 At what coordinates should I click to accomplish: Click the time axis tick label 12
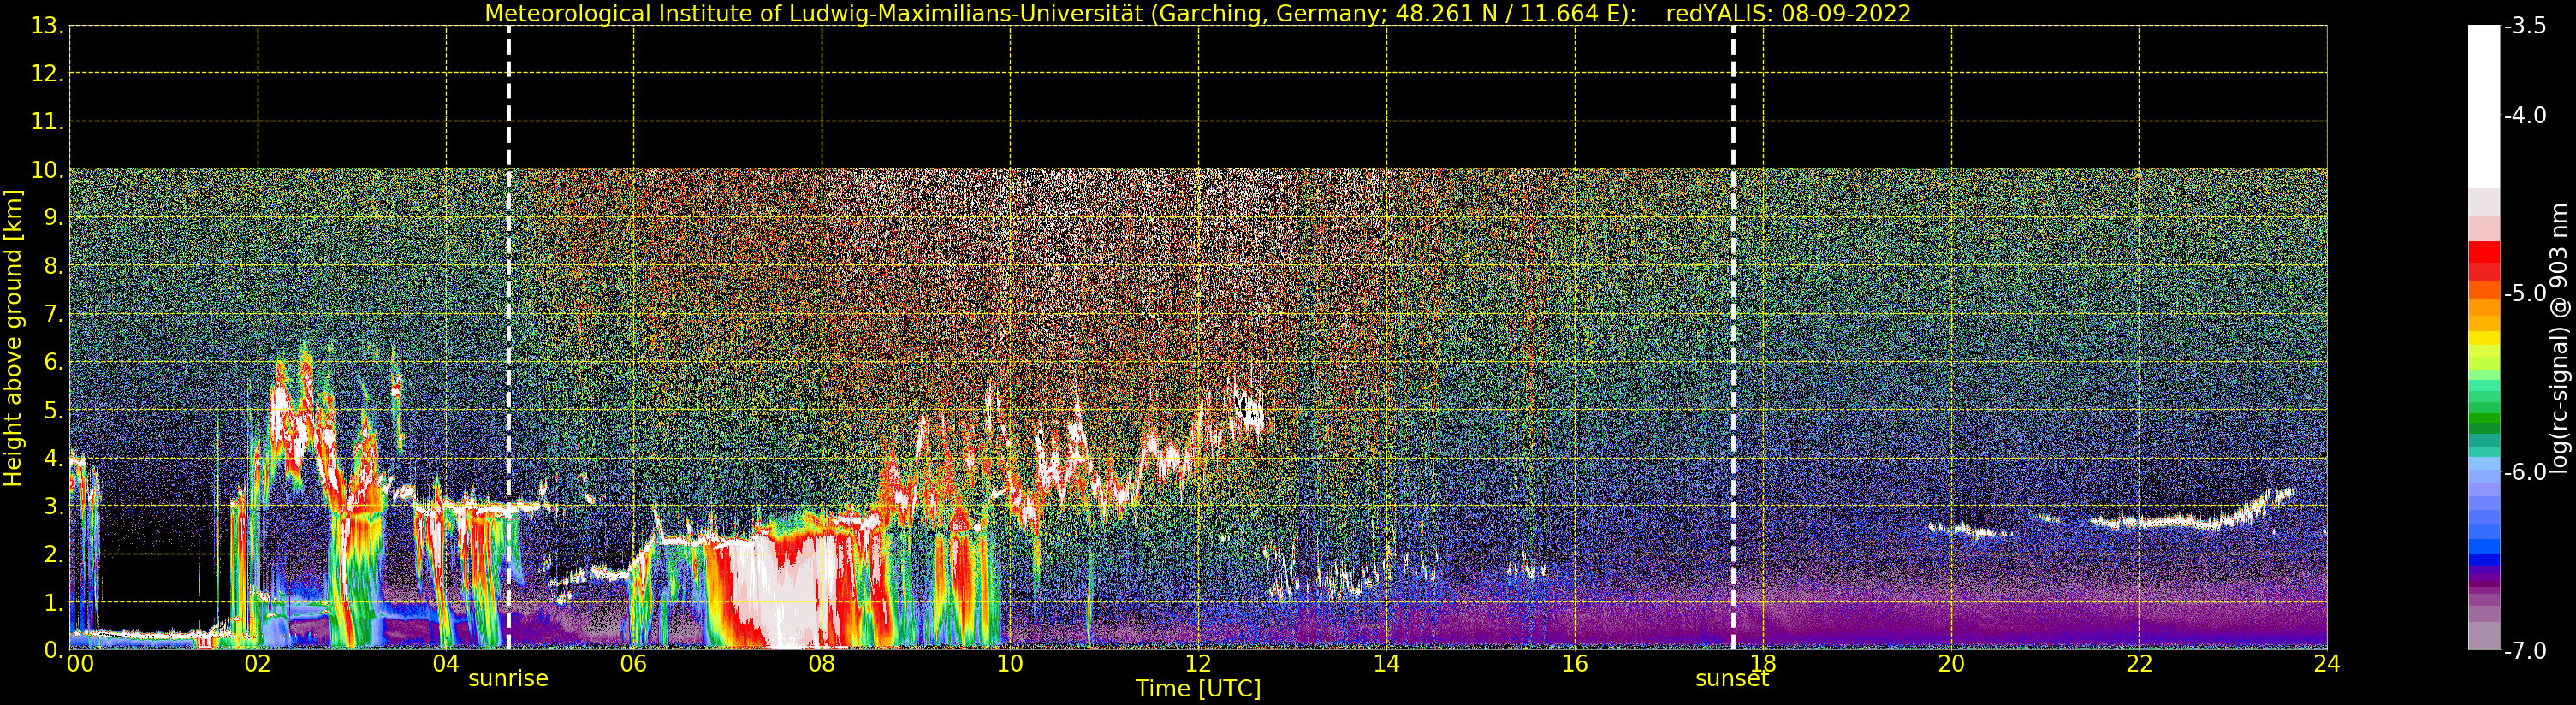(1198, 664)
